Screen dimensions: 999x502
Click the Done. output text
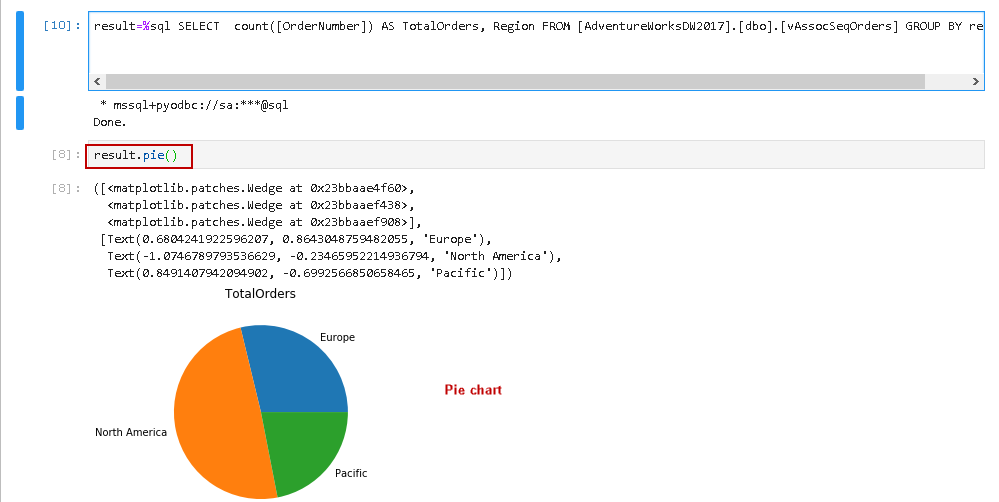(x=110, y=122)
